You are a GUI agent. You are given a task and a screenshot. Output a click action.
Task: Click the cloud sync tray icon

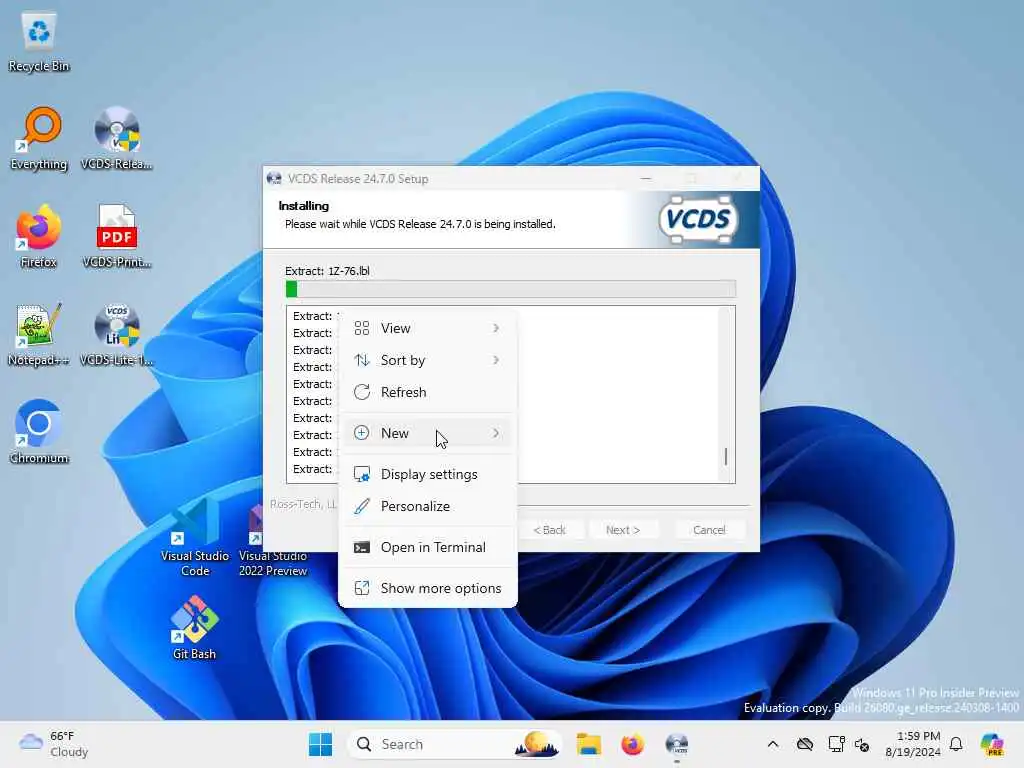(805, 744)
